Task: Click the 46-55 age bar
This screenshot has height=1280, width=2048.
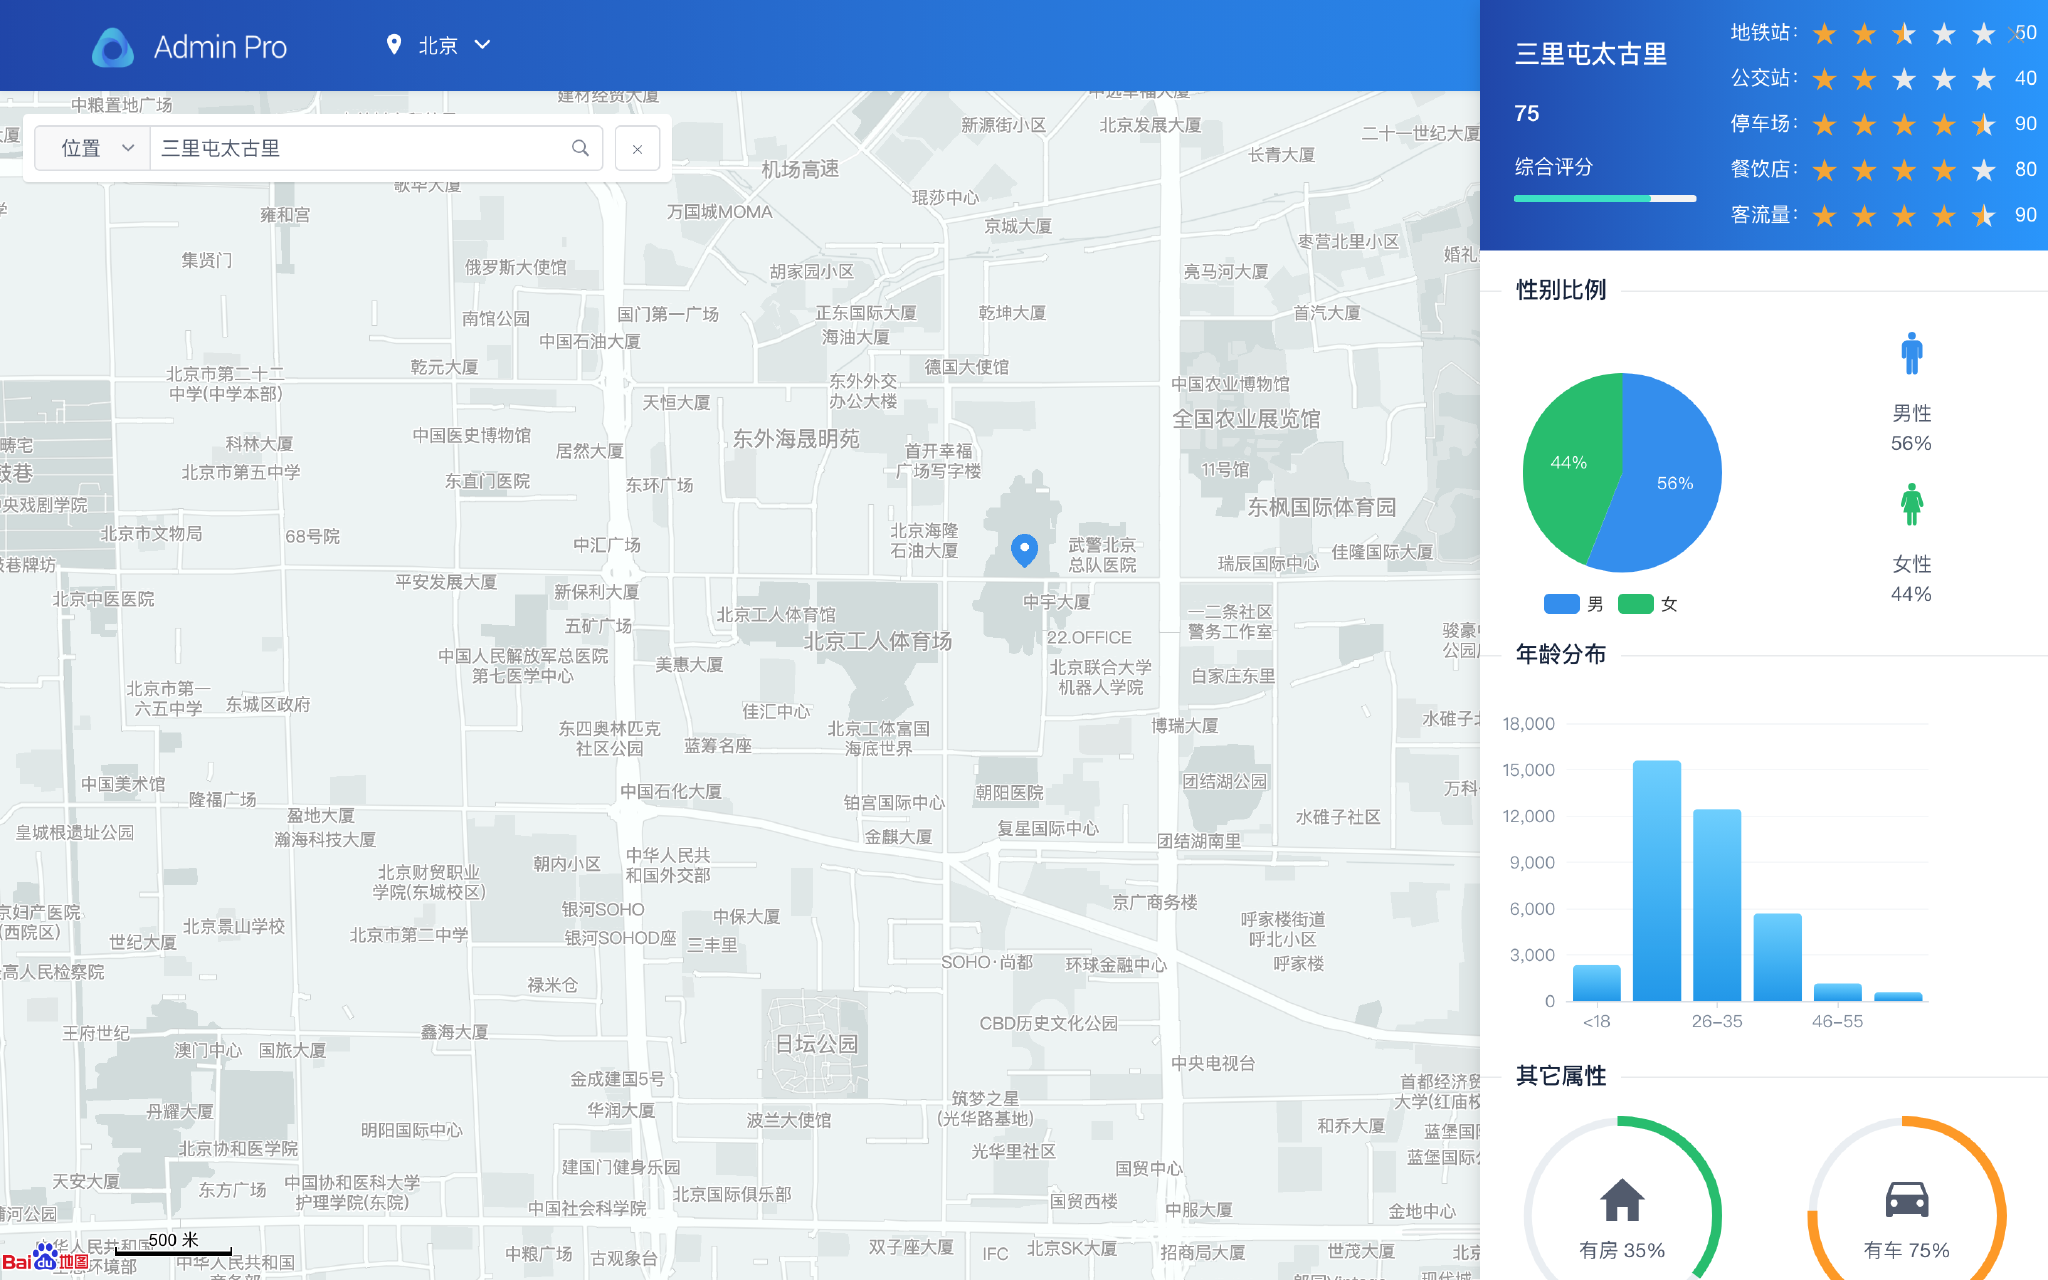Action: coord(1837,992)
